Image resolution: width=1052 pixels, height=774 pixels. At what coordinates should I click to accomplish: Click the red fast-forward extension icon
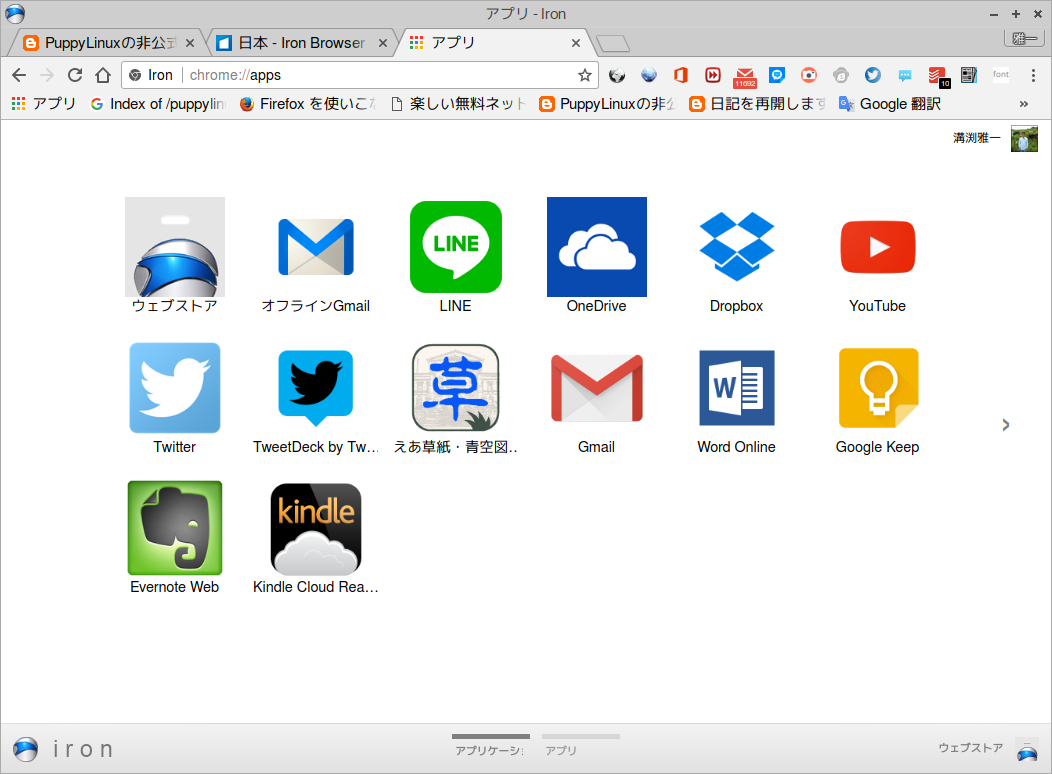tap(713, 75)
